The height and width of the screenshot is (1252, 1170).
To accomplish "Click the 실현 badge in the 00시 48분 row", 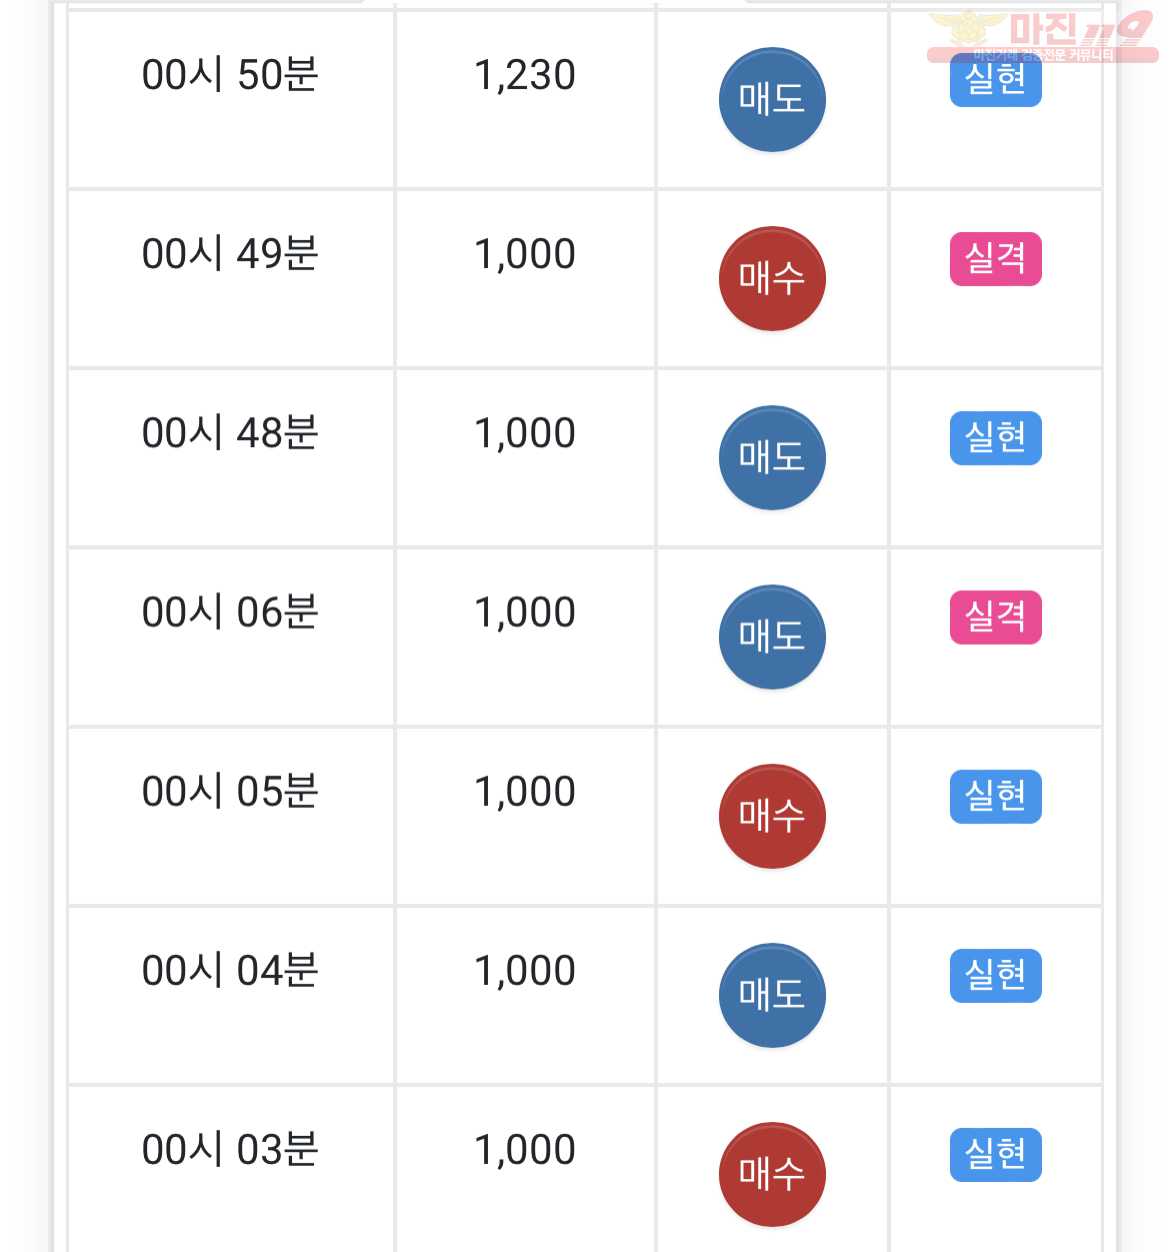I will tap(995, 438).
